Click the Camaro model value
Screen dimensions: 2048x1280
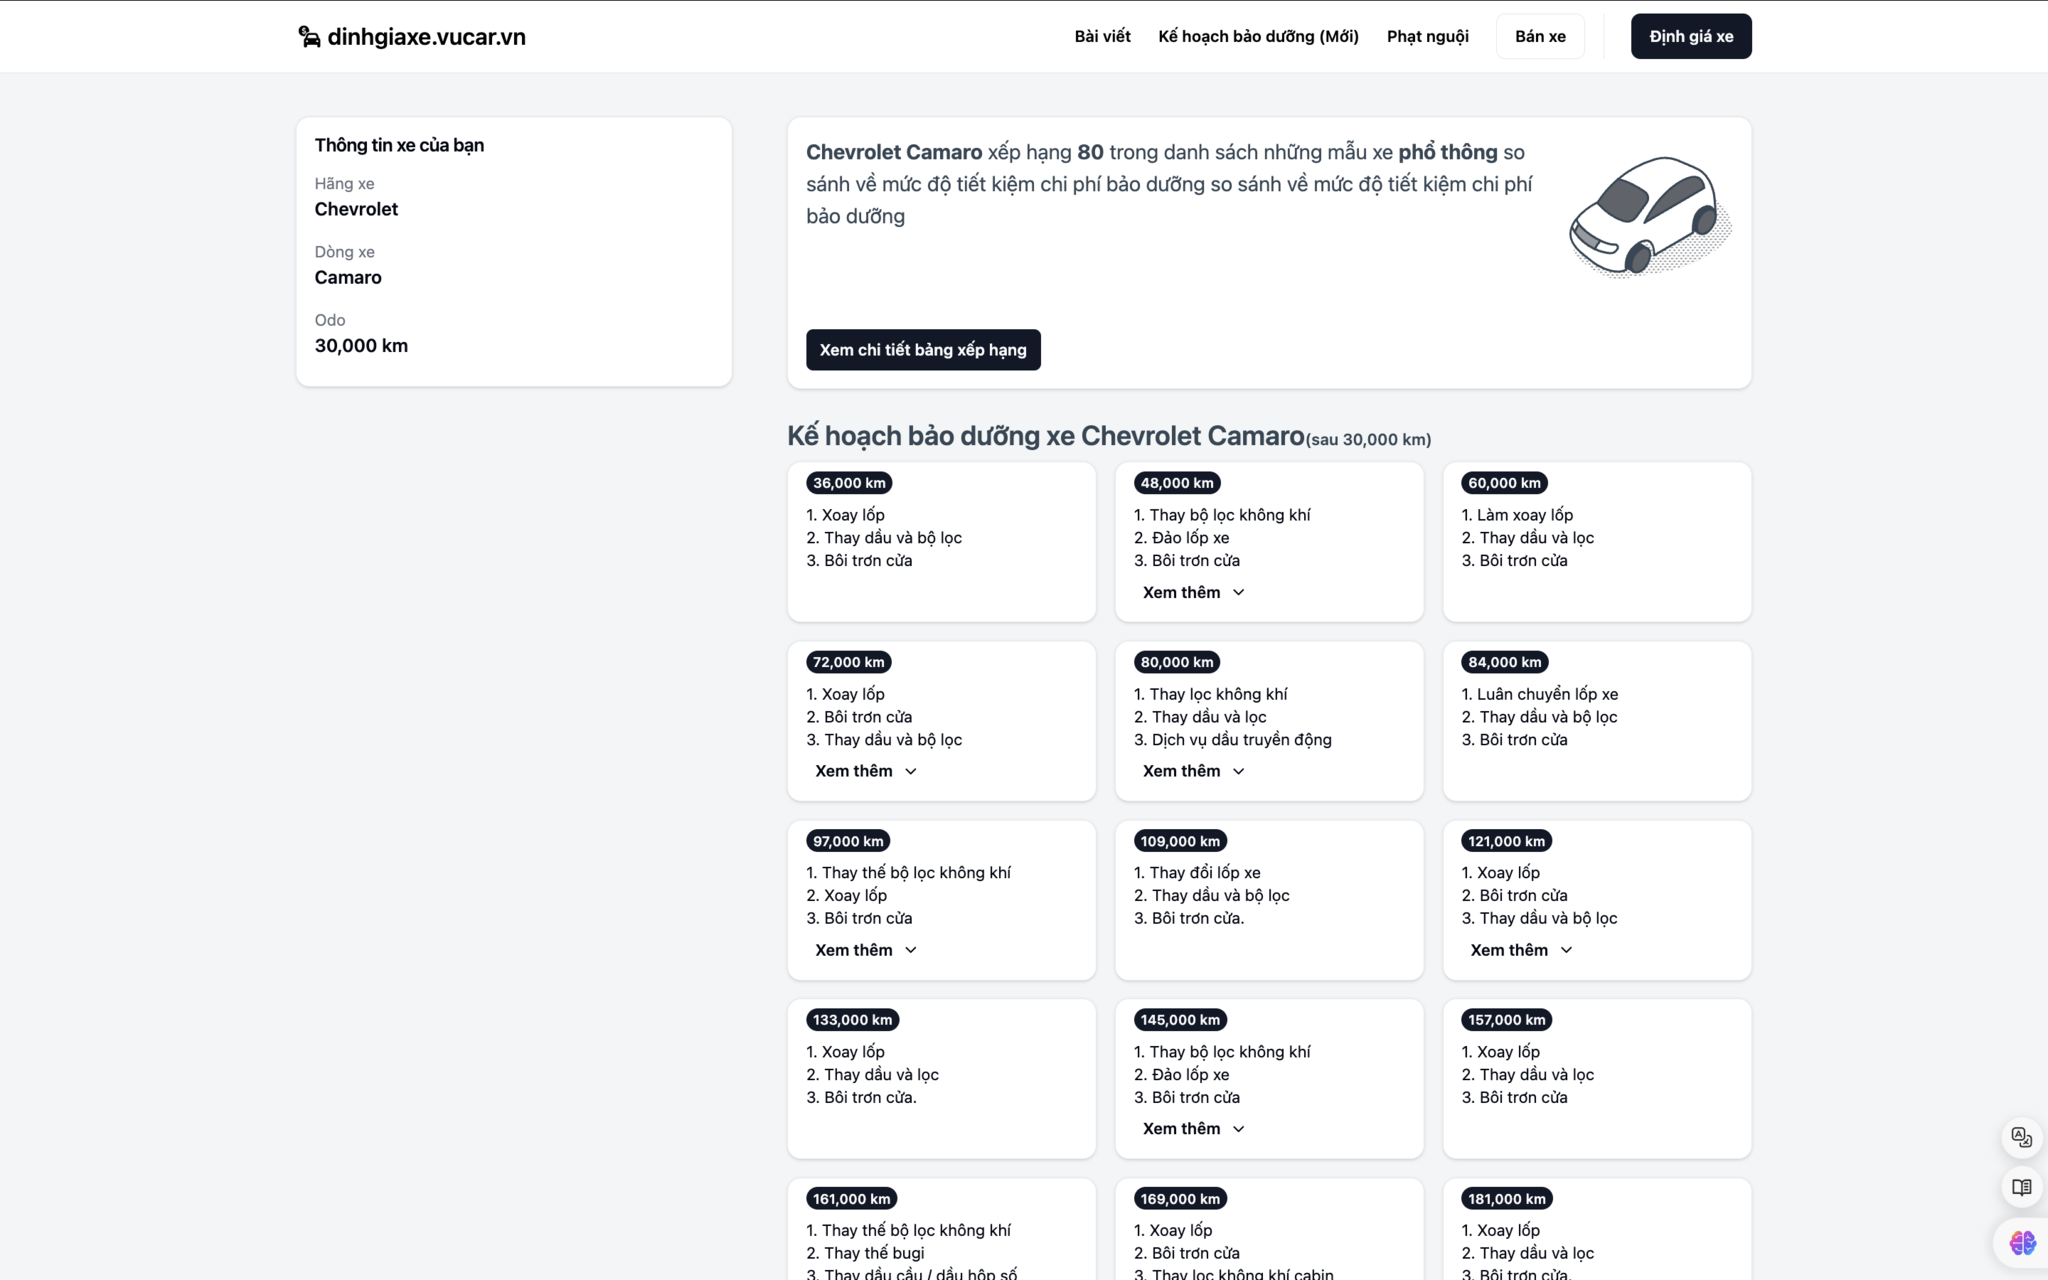pyautogui.click(x=348, y=277)
